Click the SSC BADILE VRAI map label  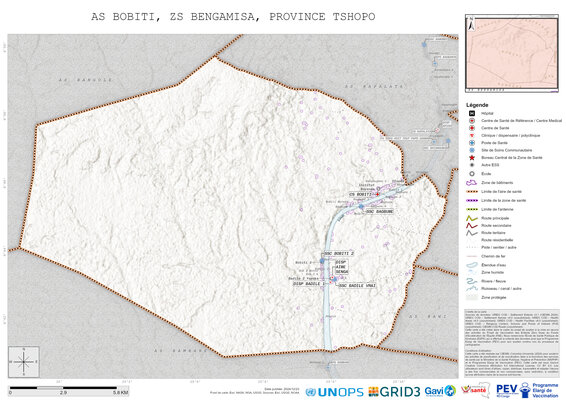(357, 286)
